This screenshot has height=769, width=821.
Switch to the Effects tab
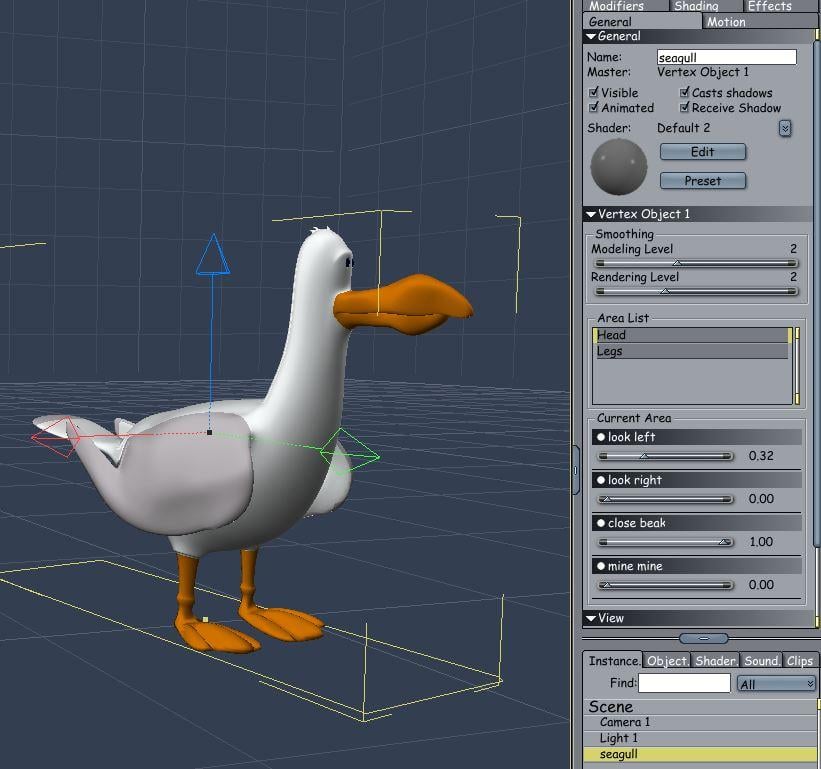click(x=780, y=6)
